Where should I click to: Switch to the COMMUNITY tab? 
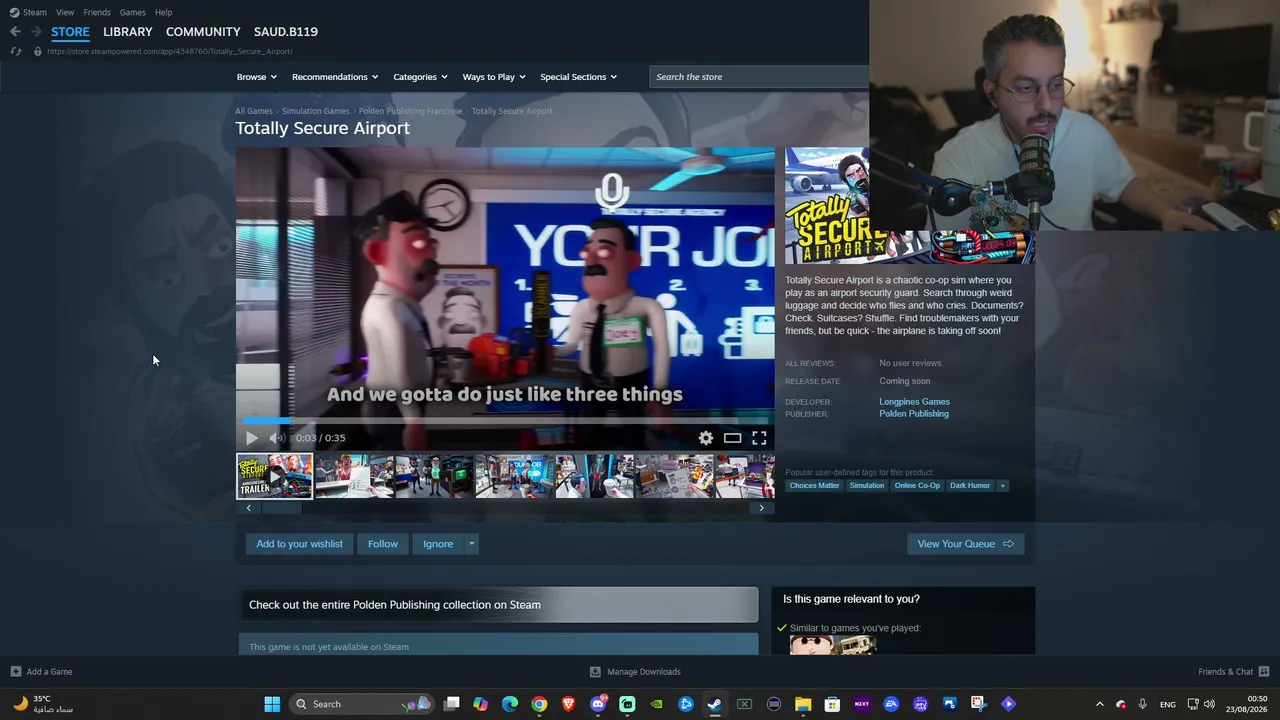tap(203, 32)
